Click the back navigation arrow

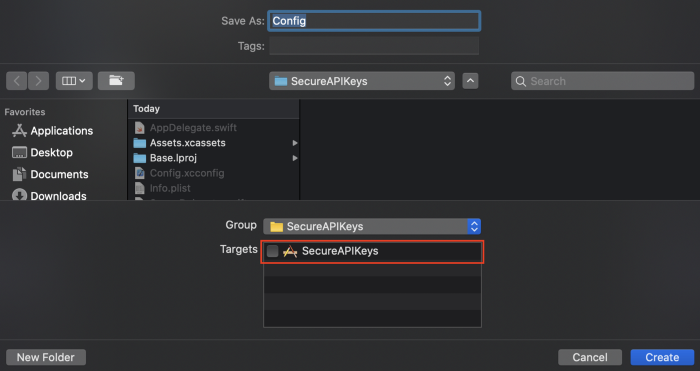(x=17, y=81)
